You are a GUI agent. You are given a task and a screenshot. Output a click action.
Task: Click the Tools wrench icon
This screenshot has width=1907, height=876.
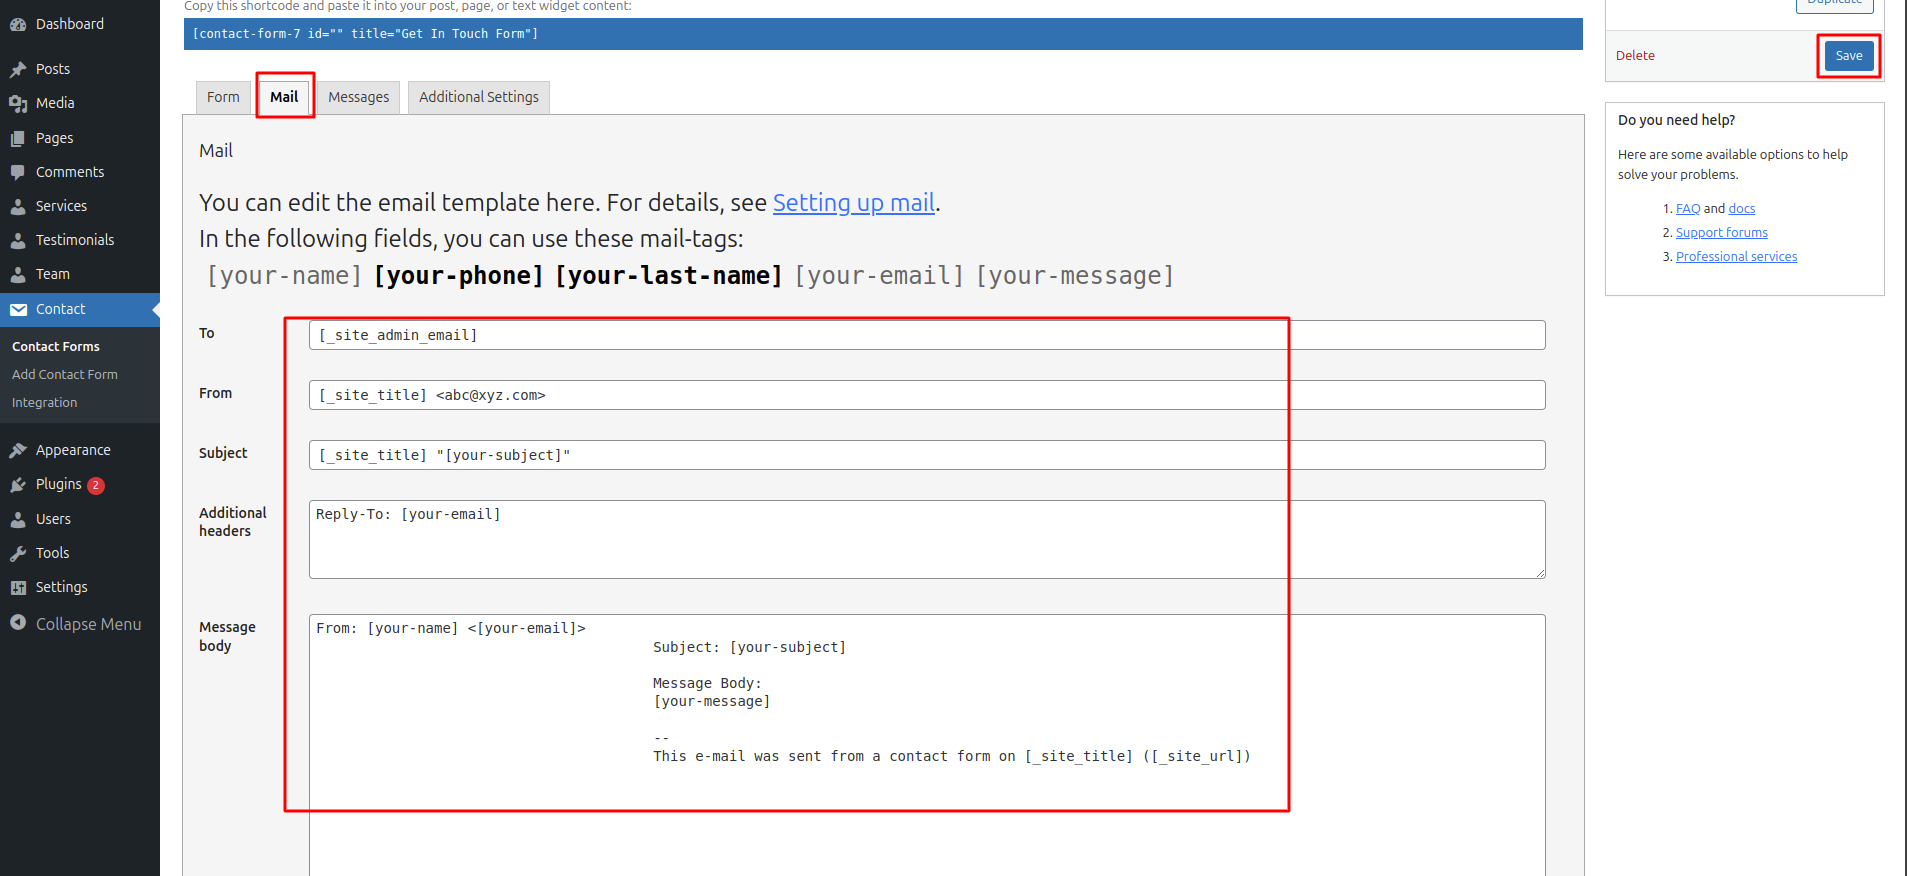tap(18, 553)
